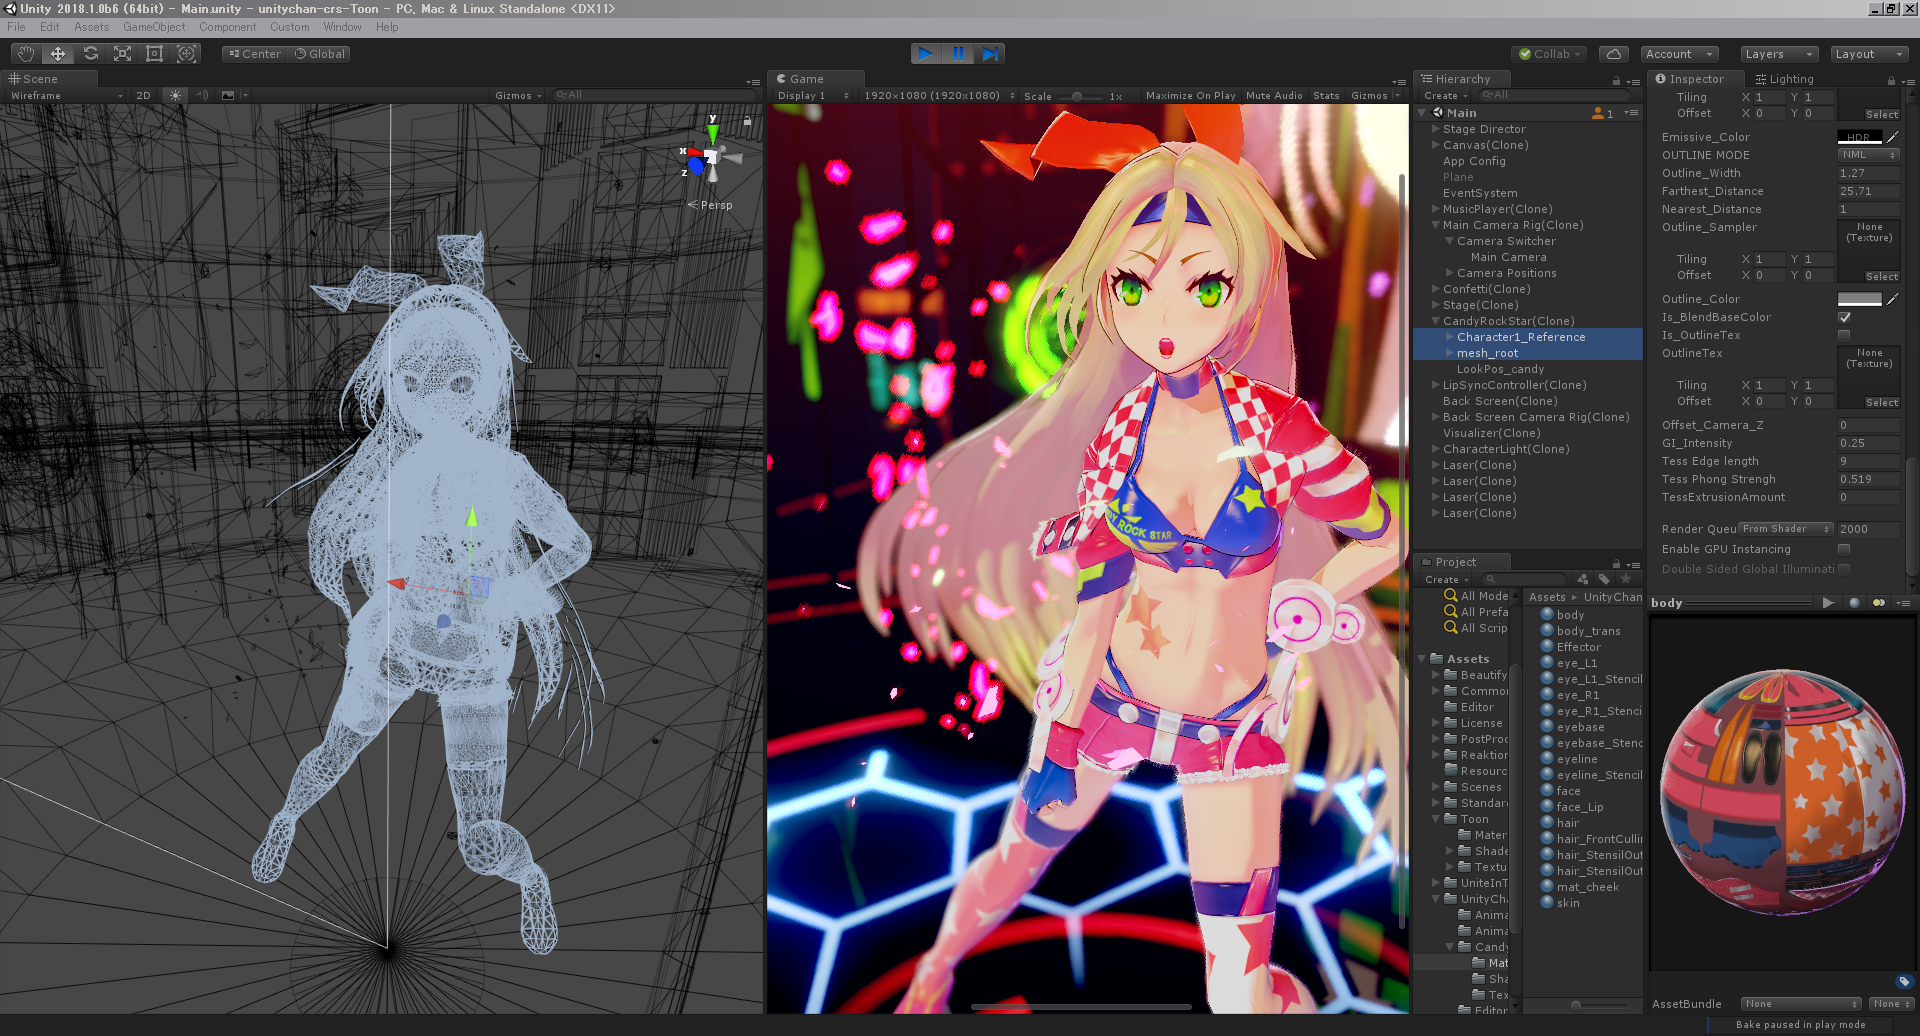Select the Scale tool
Screen dimensions: 1920x1036
click(122, 54)
